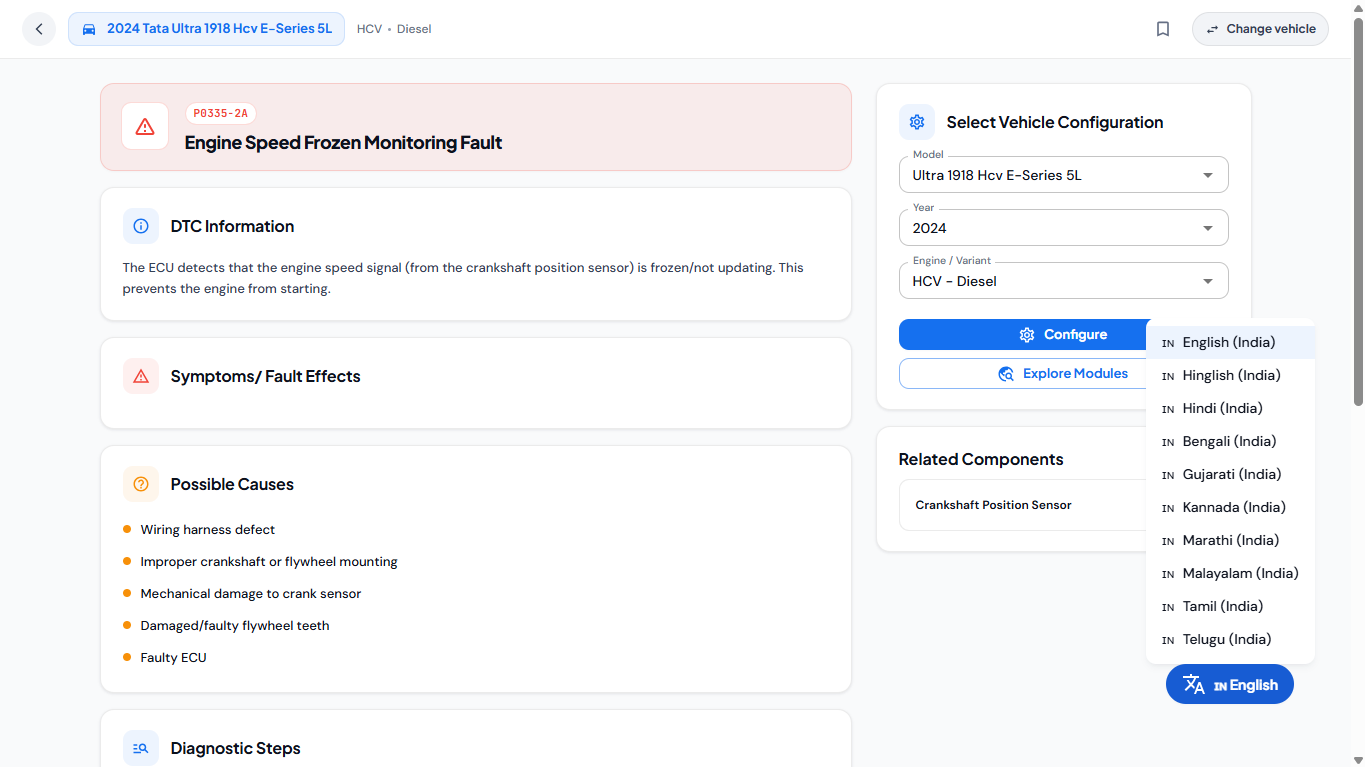
Task: Select English (India) from the language list
Action: coord(1230,342)
